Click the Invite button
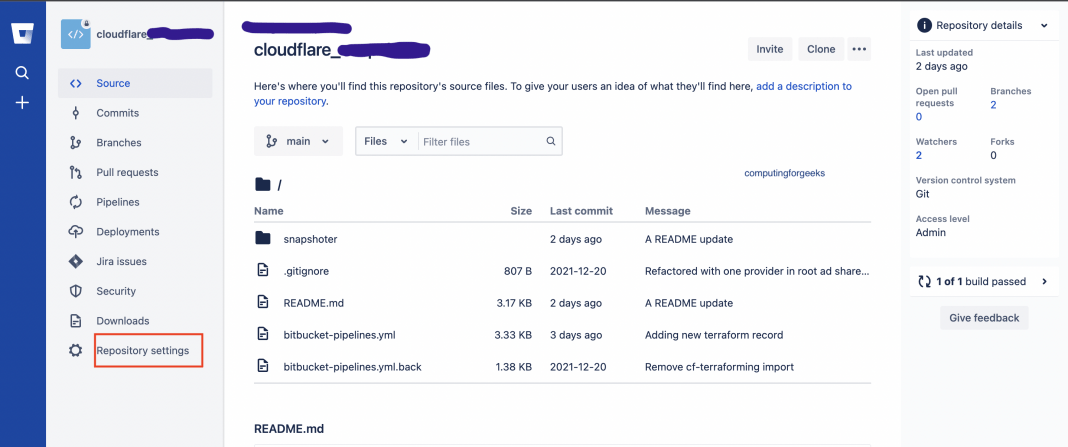1068x447 pixels. (769, 49)
